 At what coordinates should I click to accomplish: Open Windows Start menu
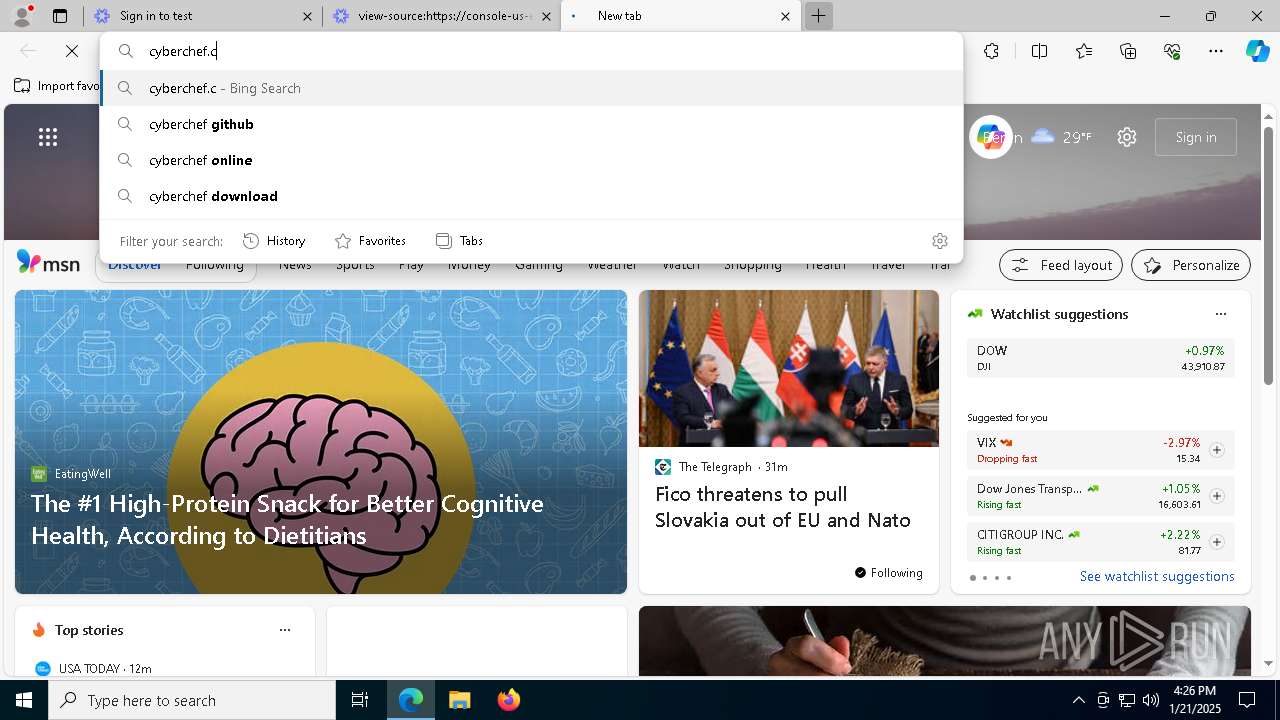point(24,700)
